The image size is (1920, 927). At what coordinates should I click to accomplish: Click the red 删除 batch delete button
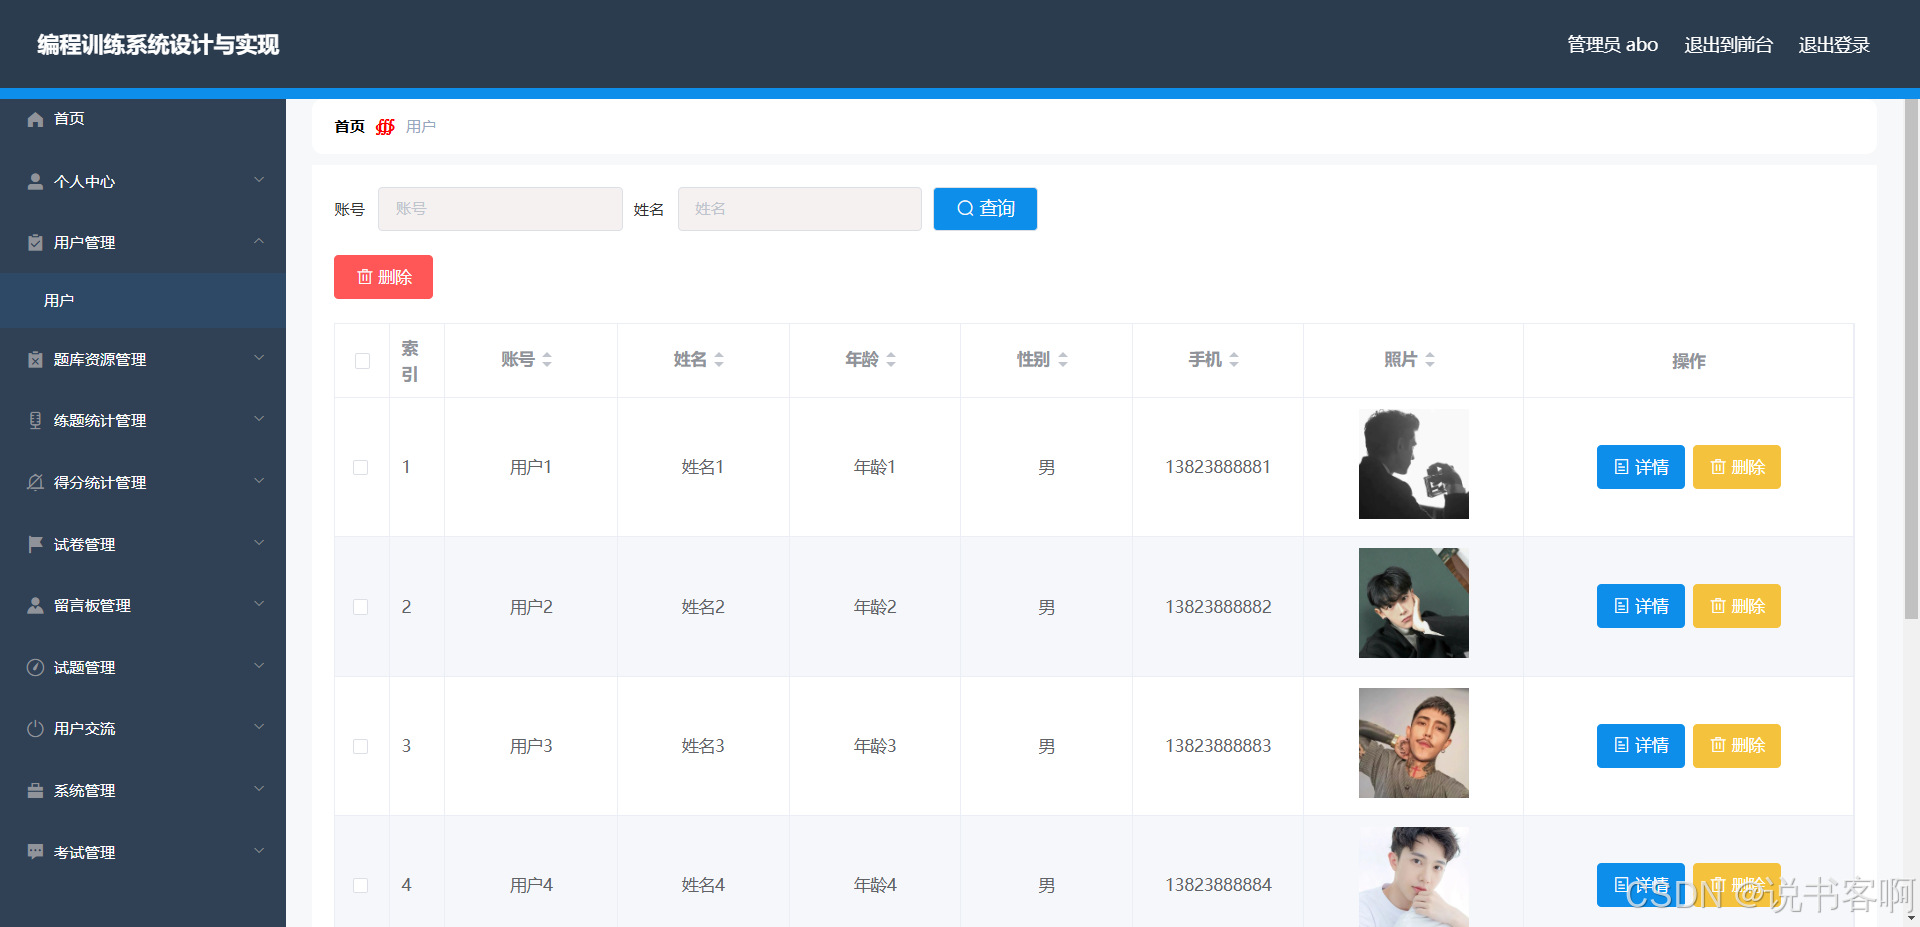[x=383, y=277]
